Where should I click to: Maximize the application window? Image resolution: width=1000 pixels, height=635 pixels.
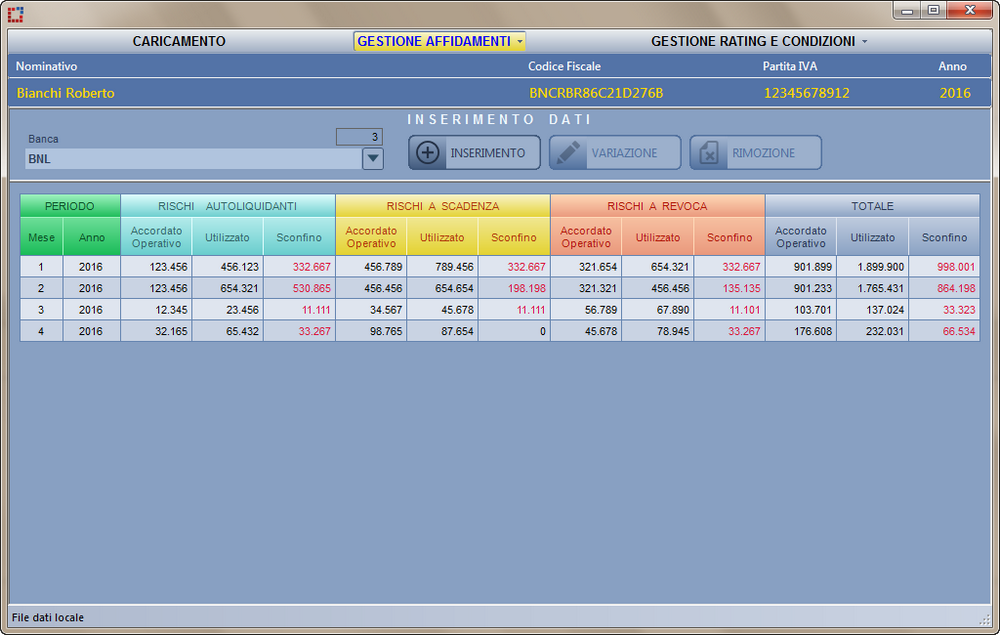coord(933,10)
